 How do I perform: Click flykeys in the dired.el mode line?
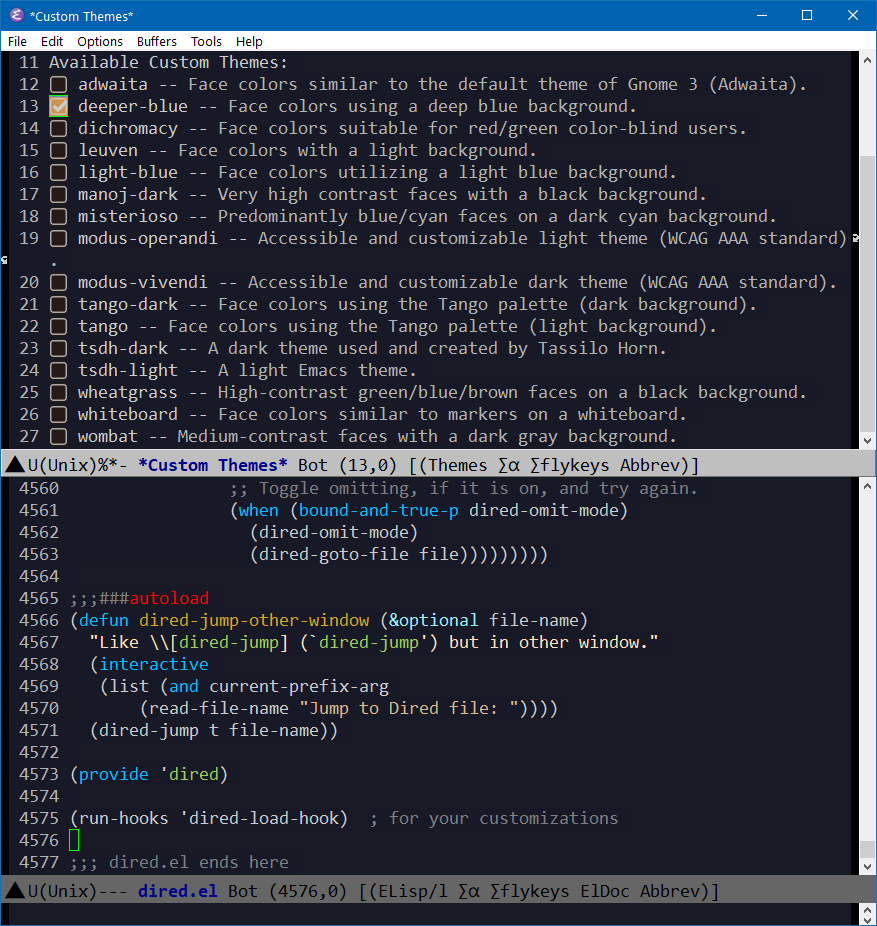click(x=530, y=891)
